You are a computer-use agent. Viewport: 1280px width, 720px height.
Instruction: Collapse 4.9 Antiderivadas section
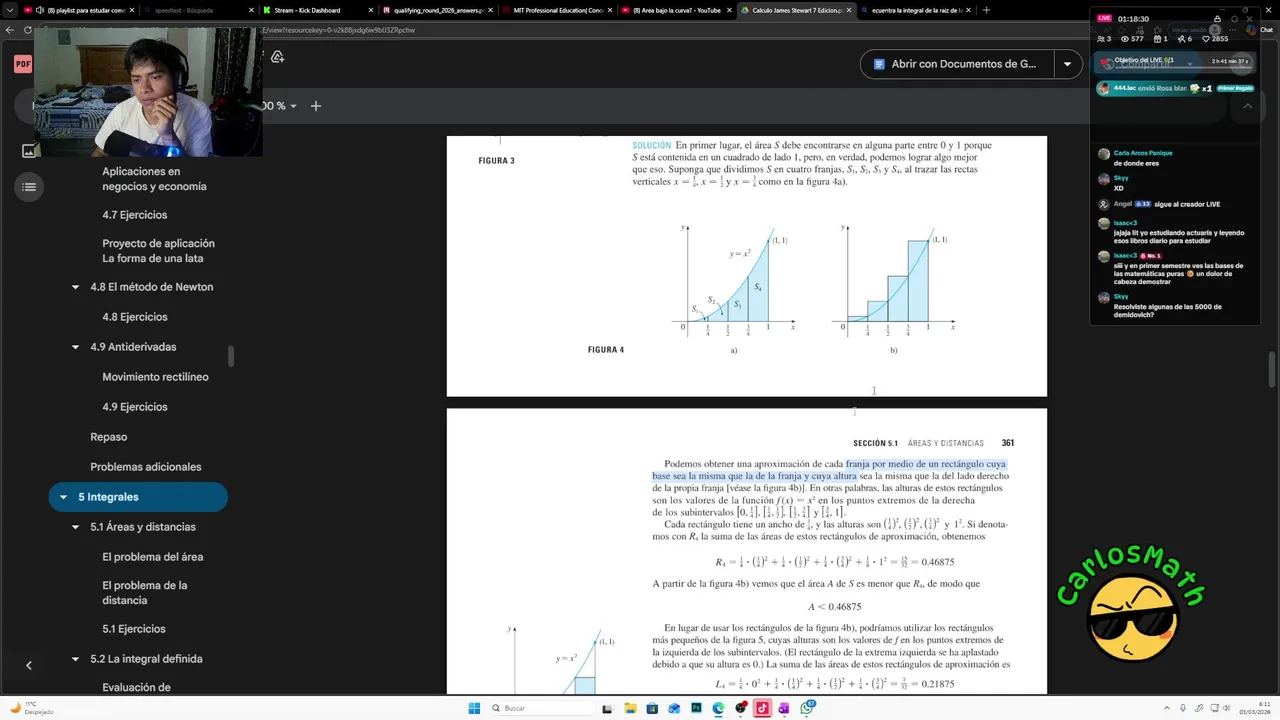[x=75, y=347]
